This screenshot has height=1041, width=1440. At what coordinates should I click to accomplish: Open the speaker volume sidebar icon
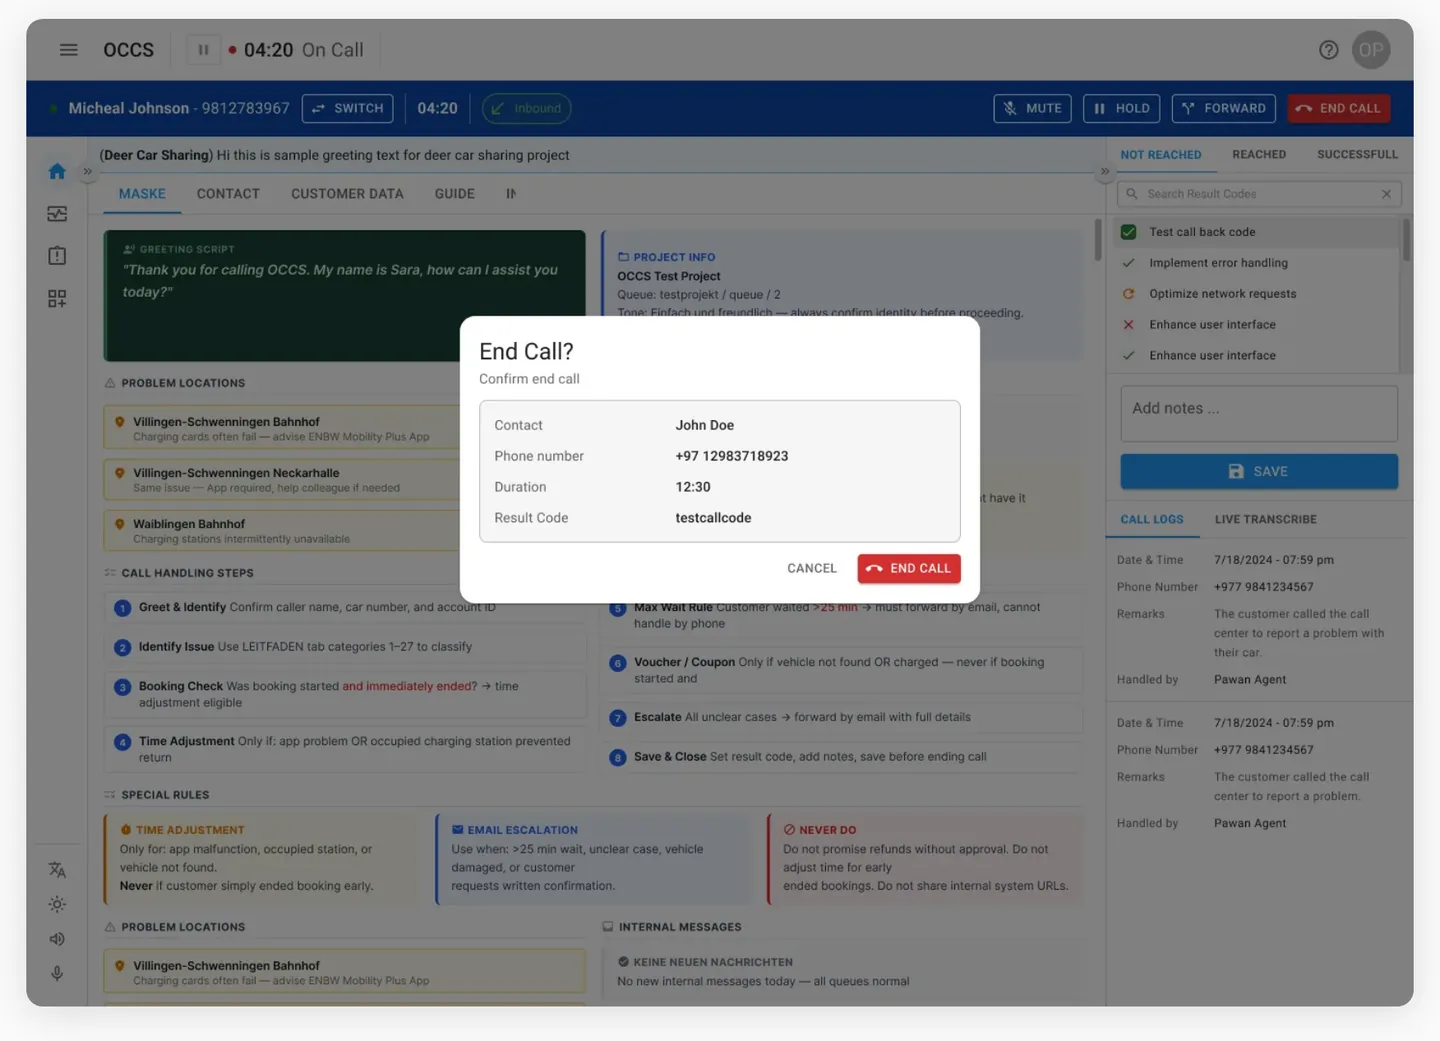[57, 939]
